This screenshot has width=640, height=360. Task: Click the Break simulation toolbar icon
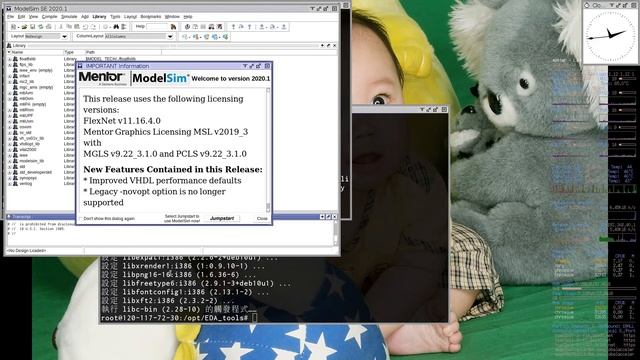click(x=220, y=27)
